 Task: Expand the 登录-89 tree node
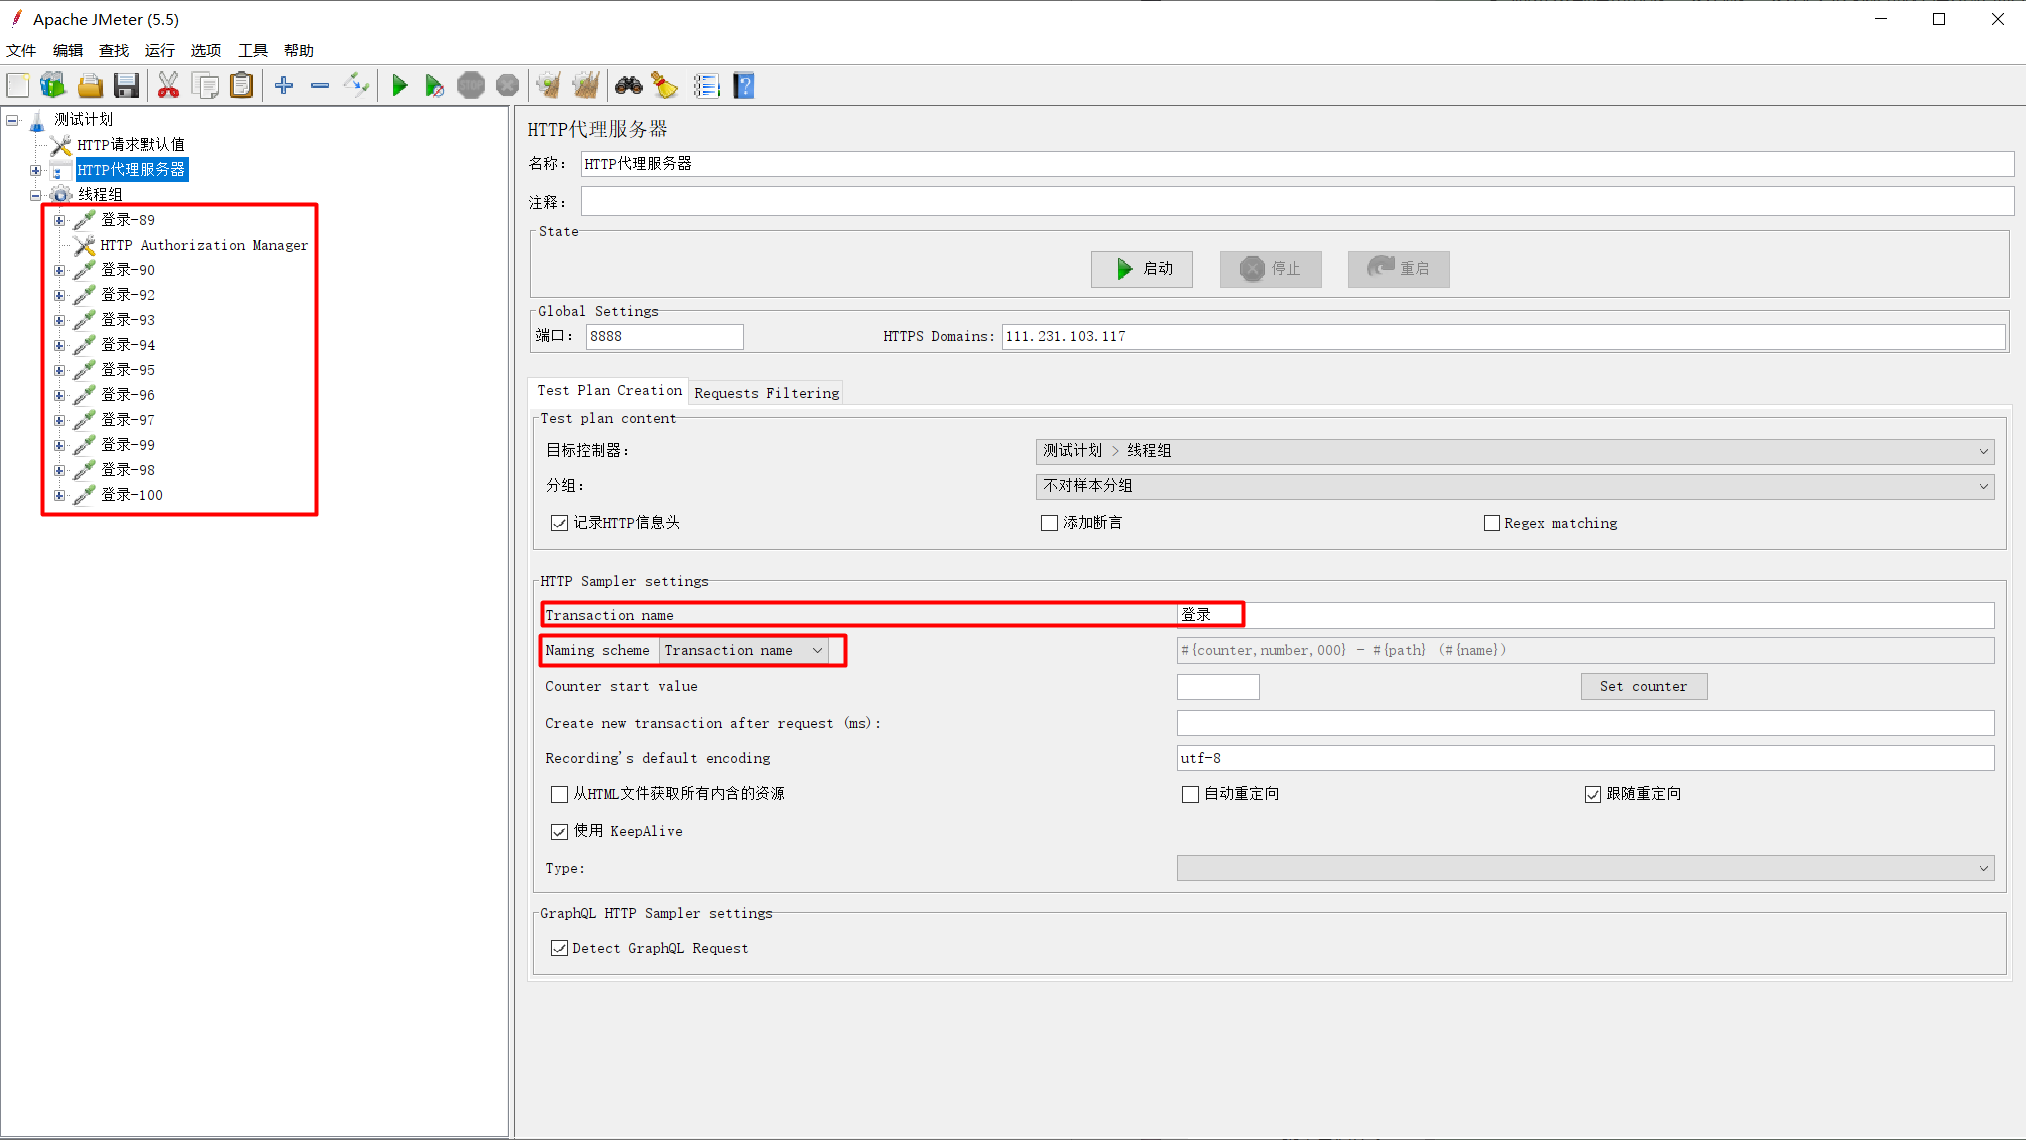[x=59, y=220]
